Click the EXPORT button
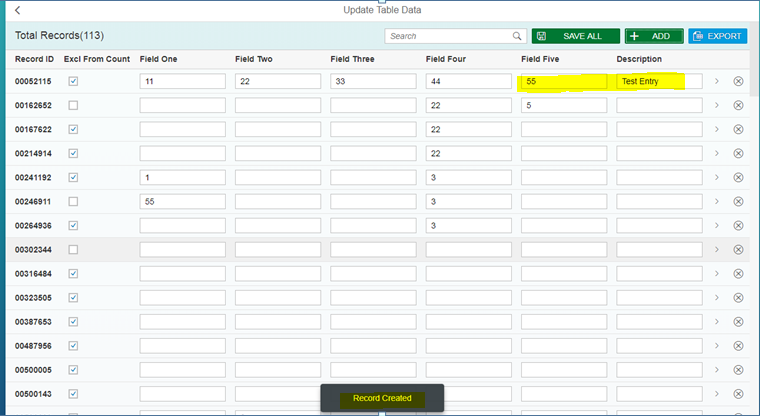Image resolution: width=760 pixels, height=416 pixels. click(x=717, y=36)
